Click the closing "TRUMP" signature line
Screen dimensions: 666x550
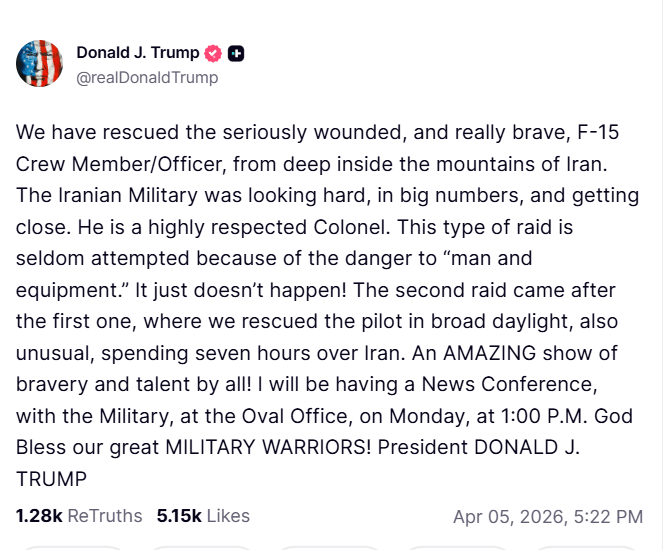48,478
